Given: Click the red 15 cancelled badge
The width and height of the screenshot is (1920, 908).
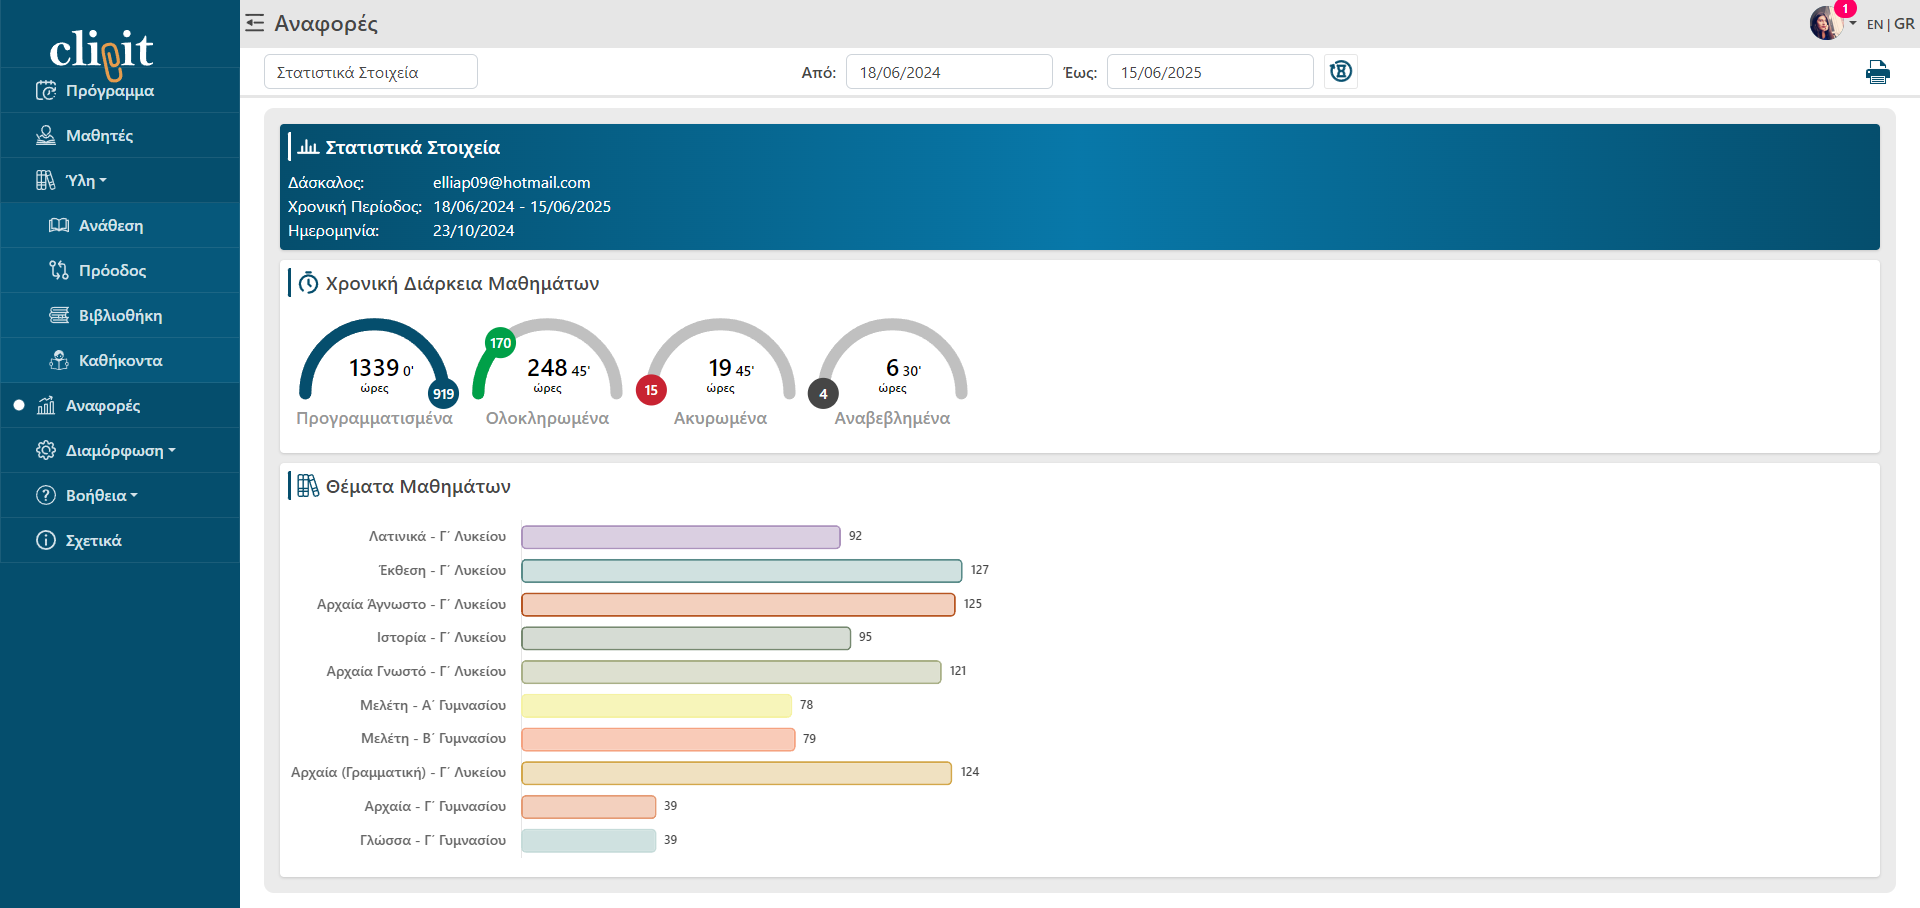Looking at the screenshot, I should 651,390.
